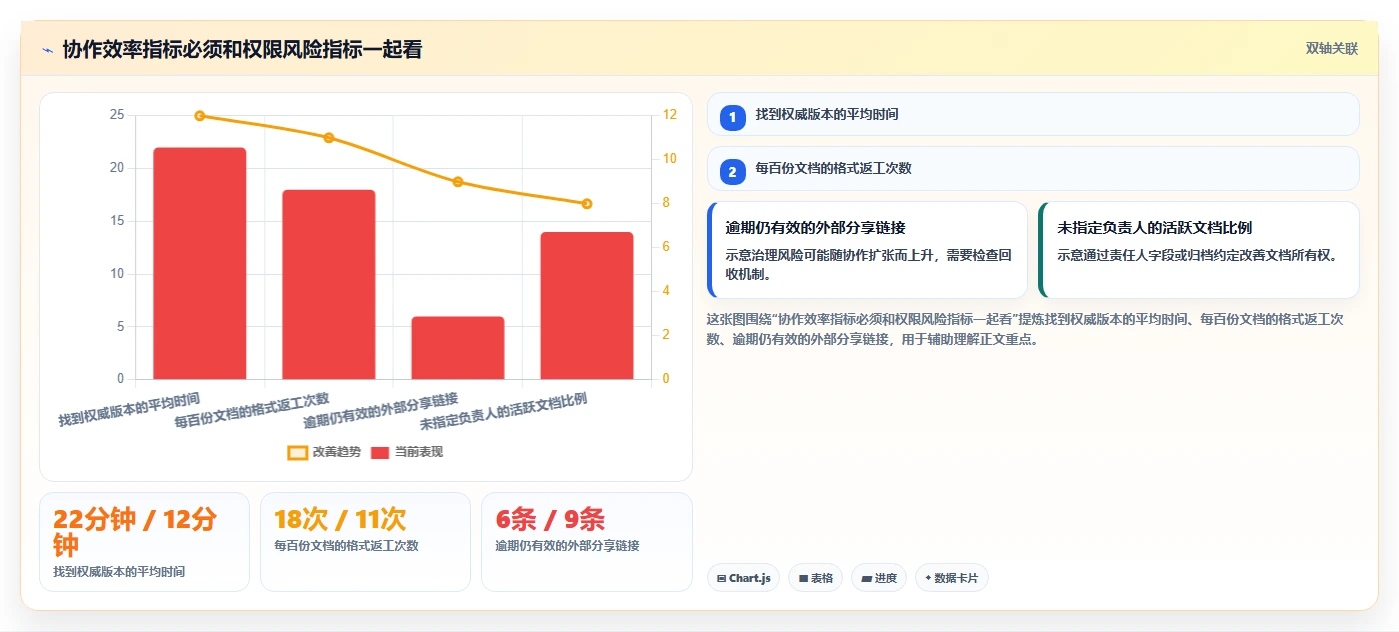Click the red bar for 每百份文档的格式返工次数
This screenshot has height=632, width=1399.
(329, 284)
